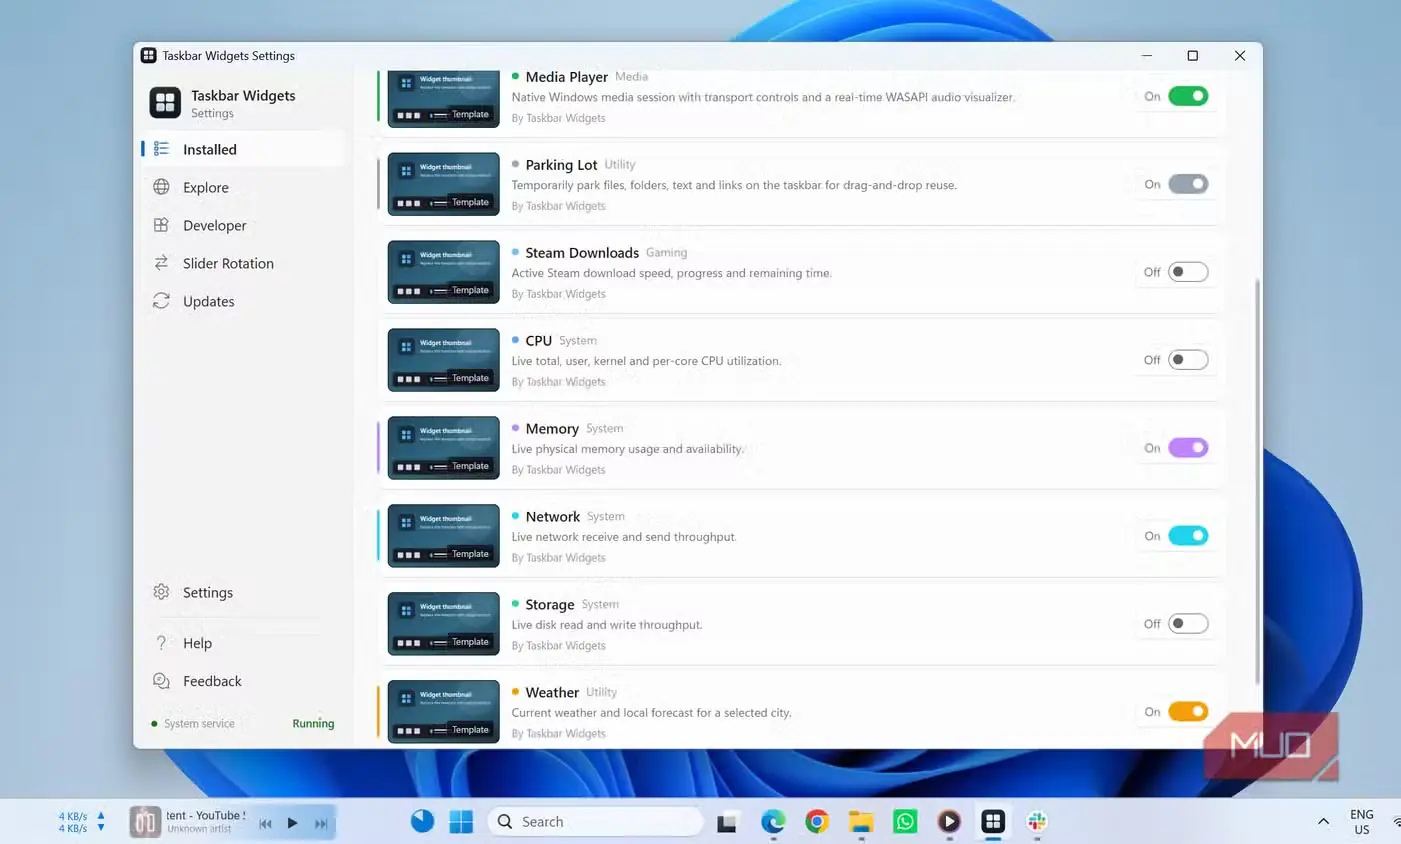The width and height of the screenshot is (1401, 844).
Task: Click the 'Running' system service status
Action: point(313,723)
